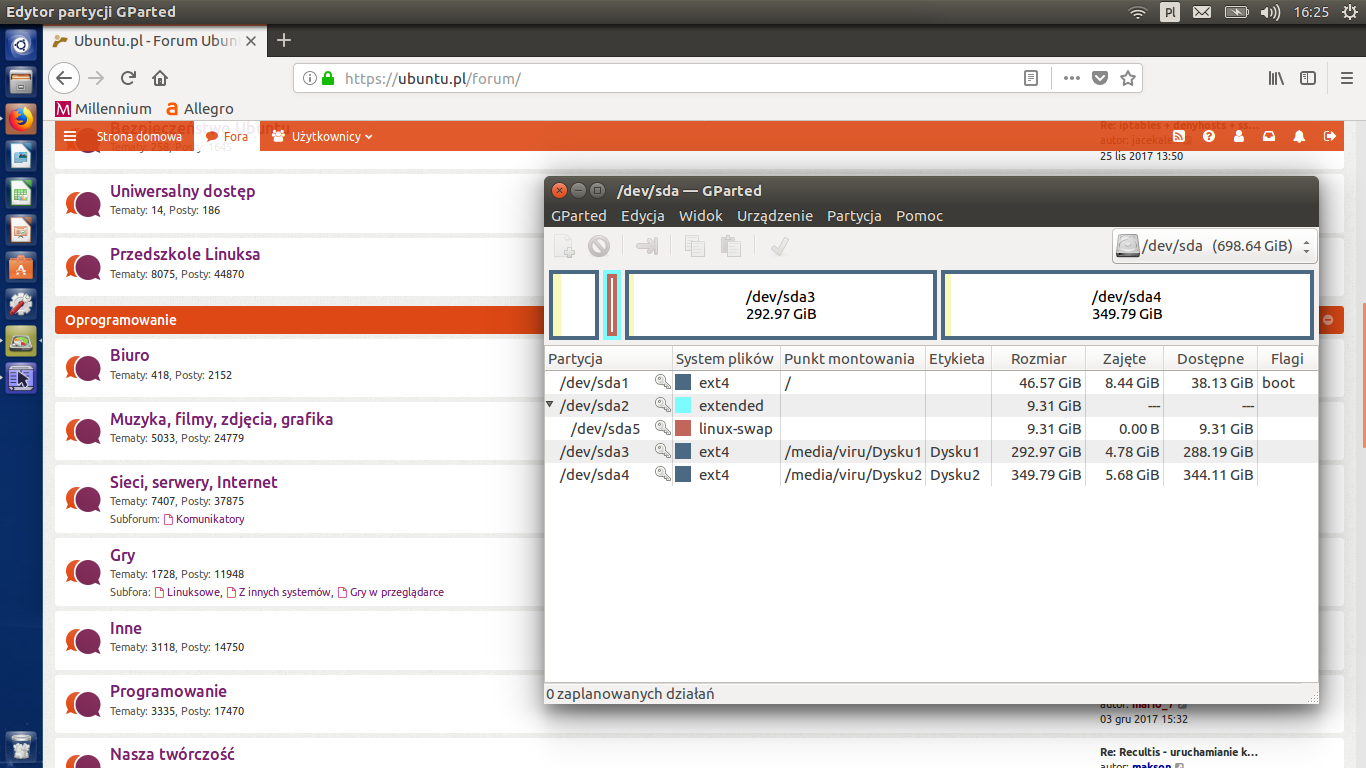This screenshot has height=768, width=1366.
Task: Click the Delete partition toolbar icon
Action: click(x=599, y=246)
